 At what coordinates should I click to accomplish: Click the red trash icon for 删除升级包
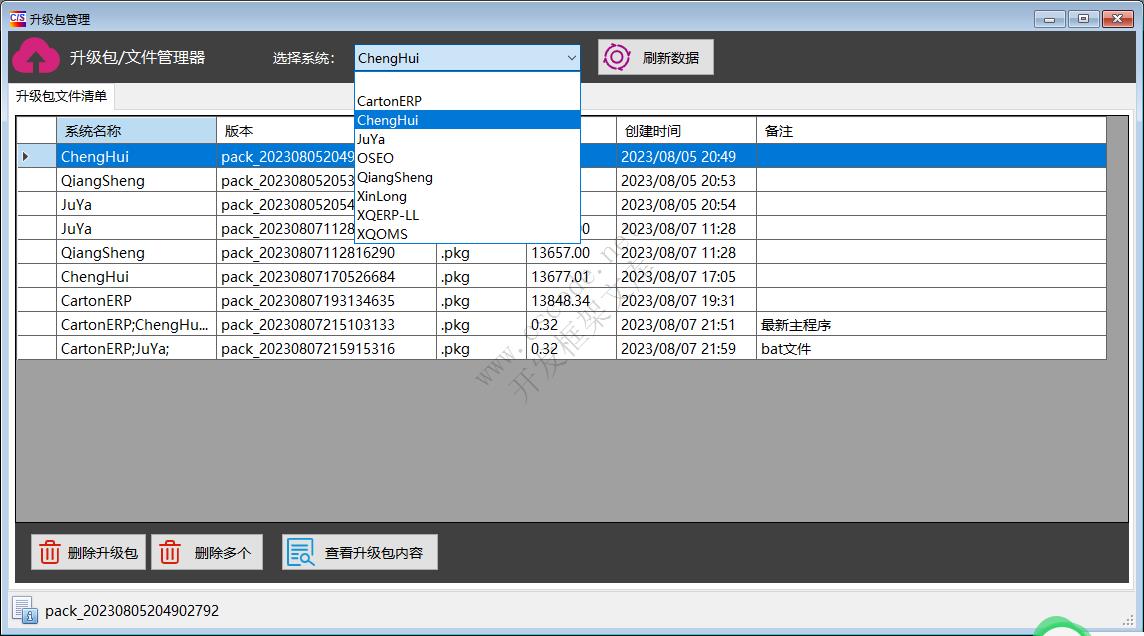coord(49,552)
